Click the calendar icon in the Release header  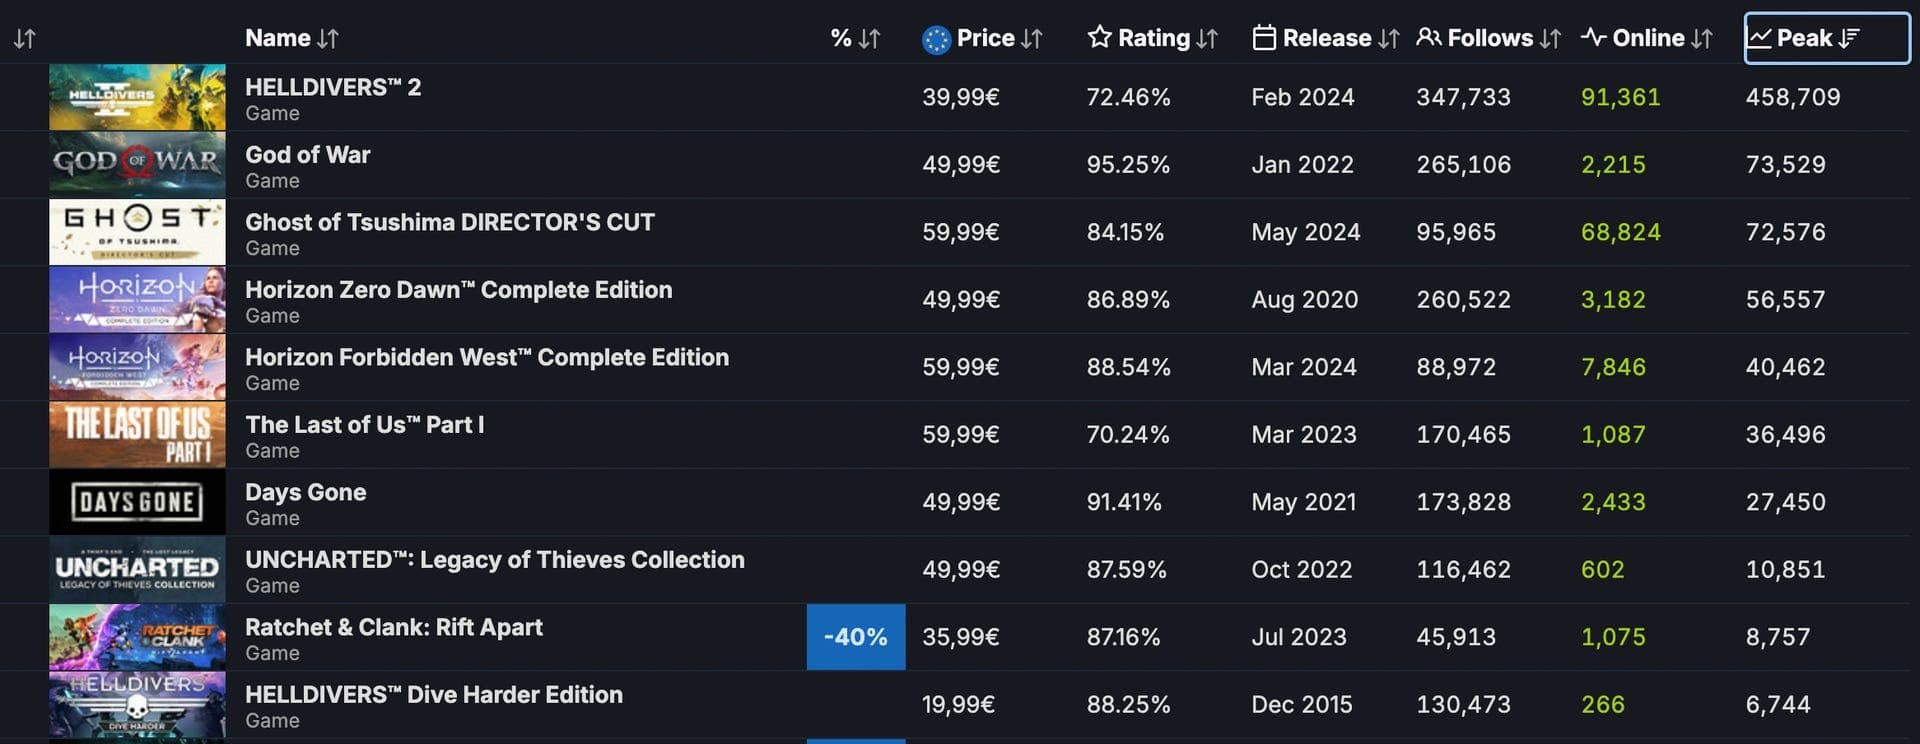point(1264,38)
